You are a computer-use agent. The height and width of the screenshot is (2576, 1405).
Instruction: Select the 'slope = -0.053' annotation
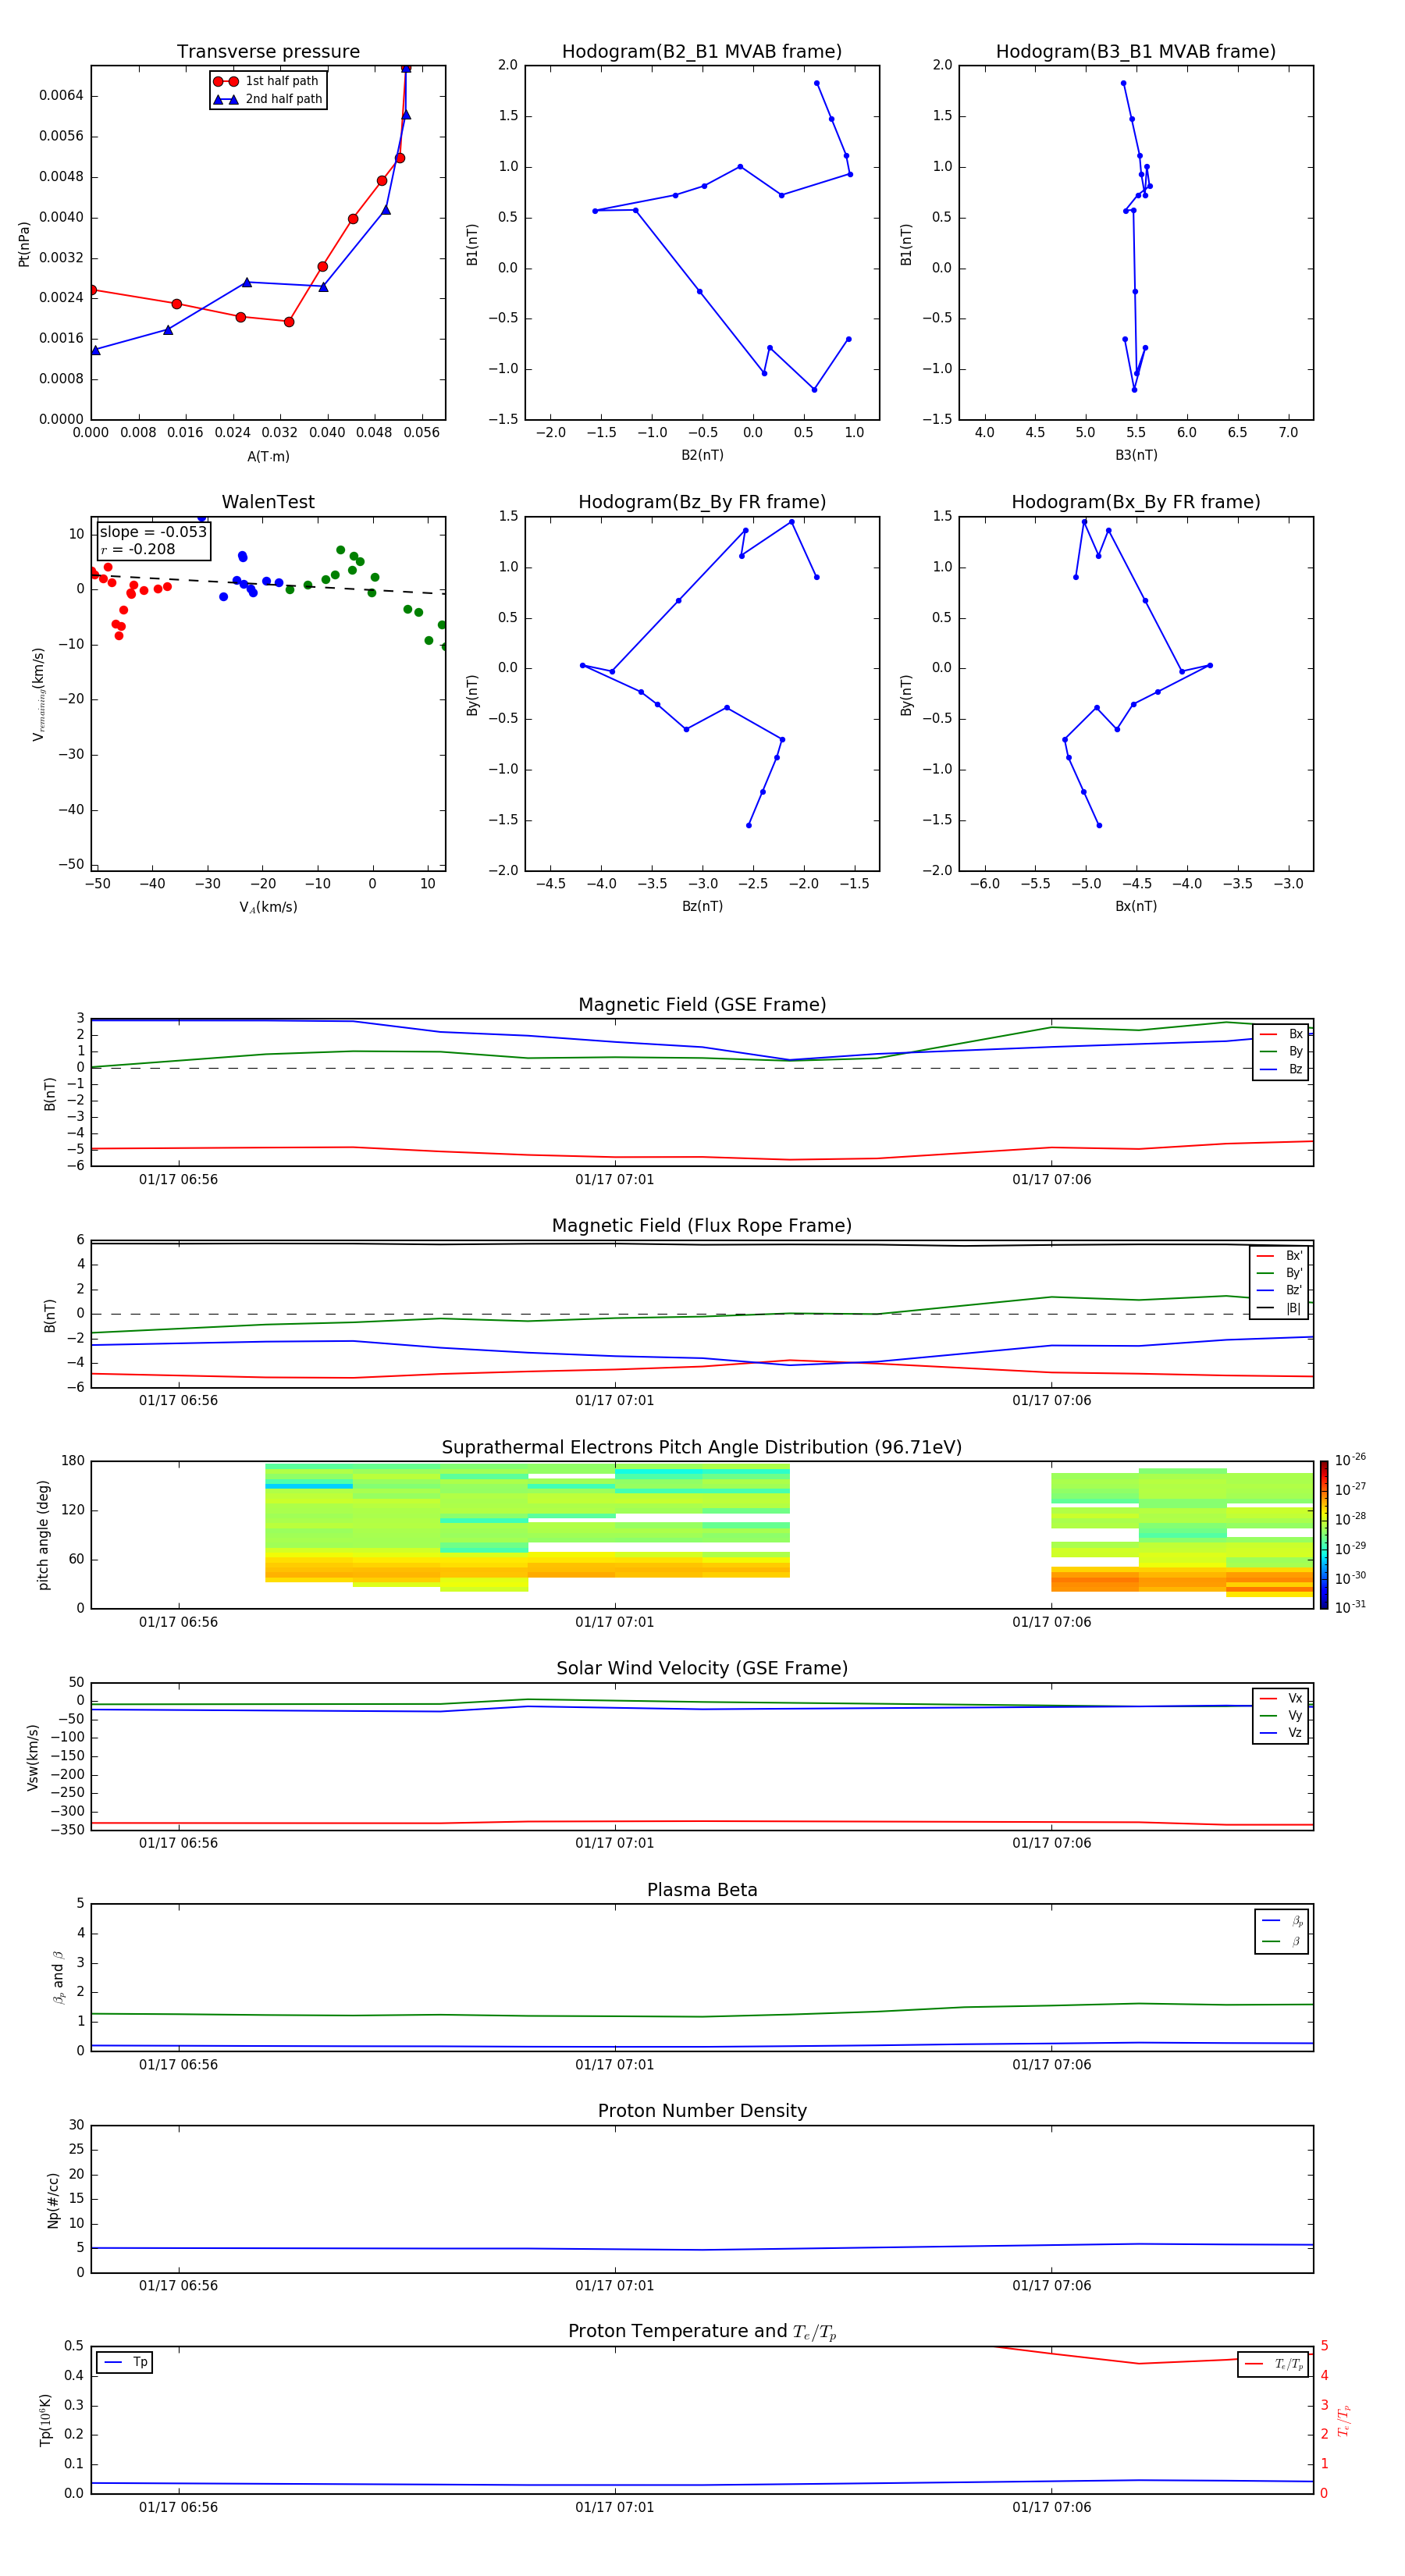(x=153, y=532)
